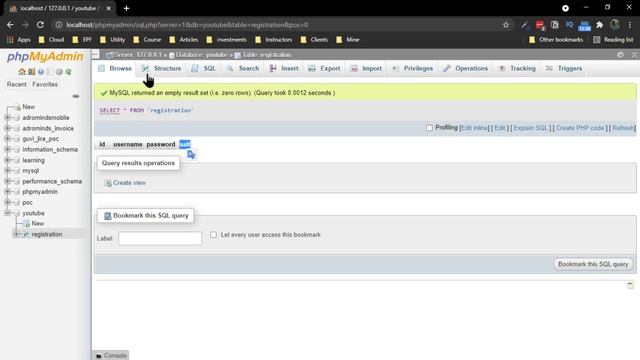Switch to Structure tab
This screenshot has height=360, width=640.
click(161, 69)
